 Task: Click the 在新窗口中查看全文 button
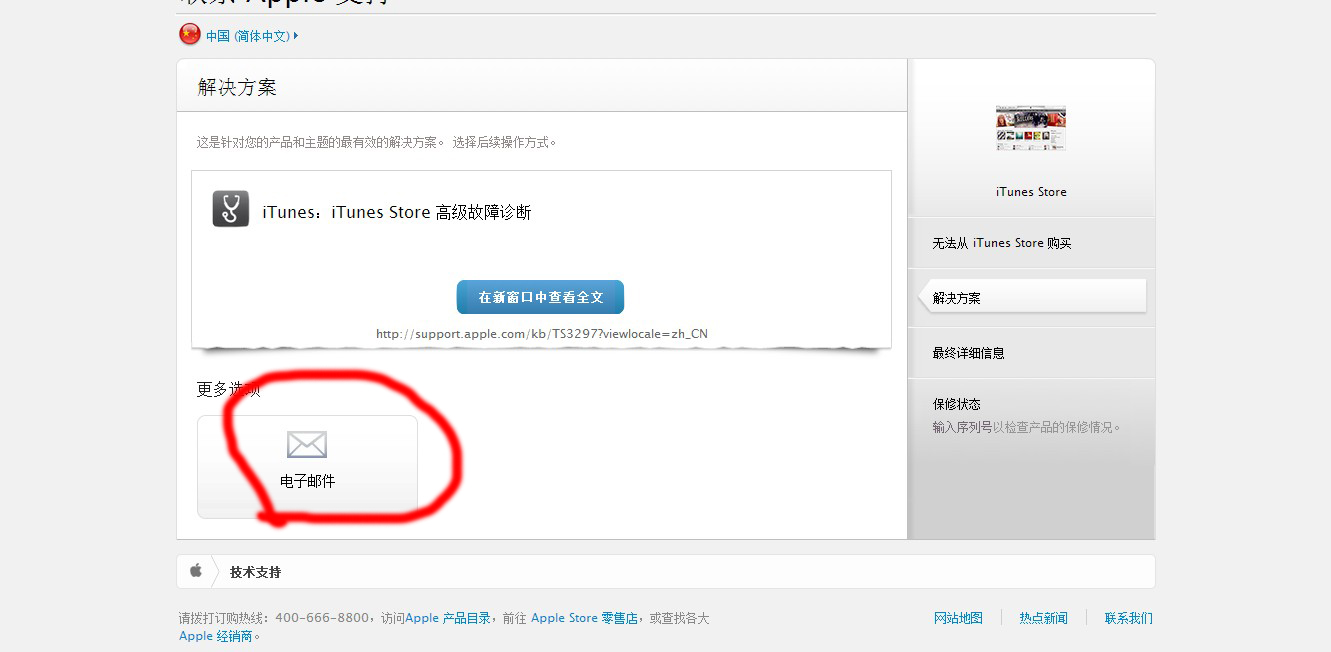(540, 297)
